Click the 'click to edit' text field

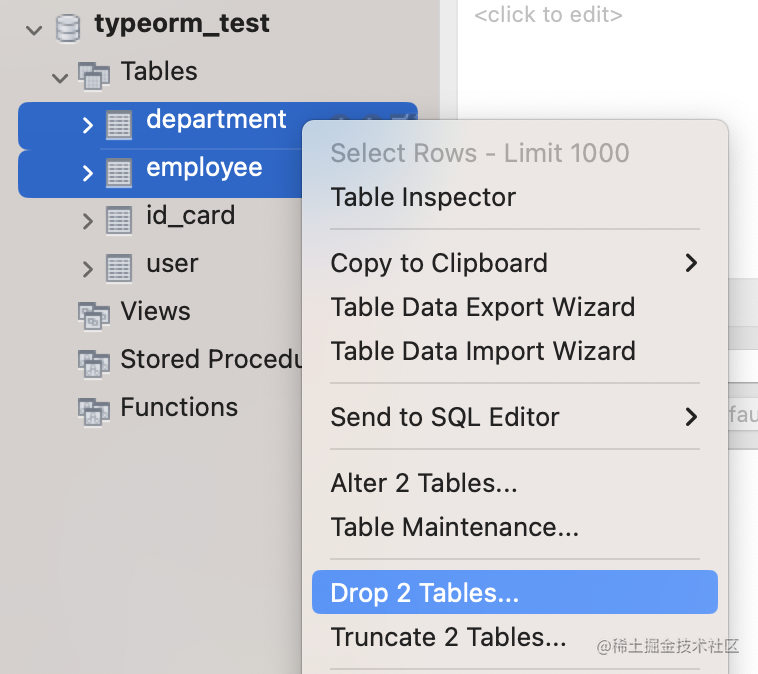[548, 15]
